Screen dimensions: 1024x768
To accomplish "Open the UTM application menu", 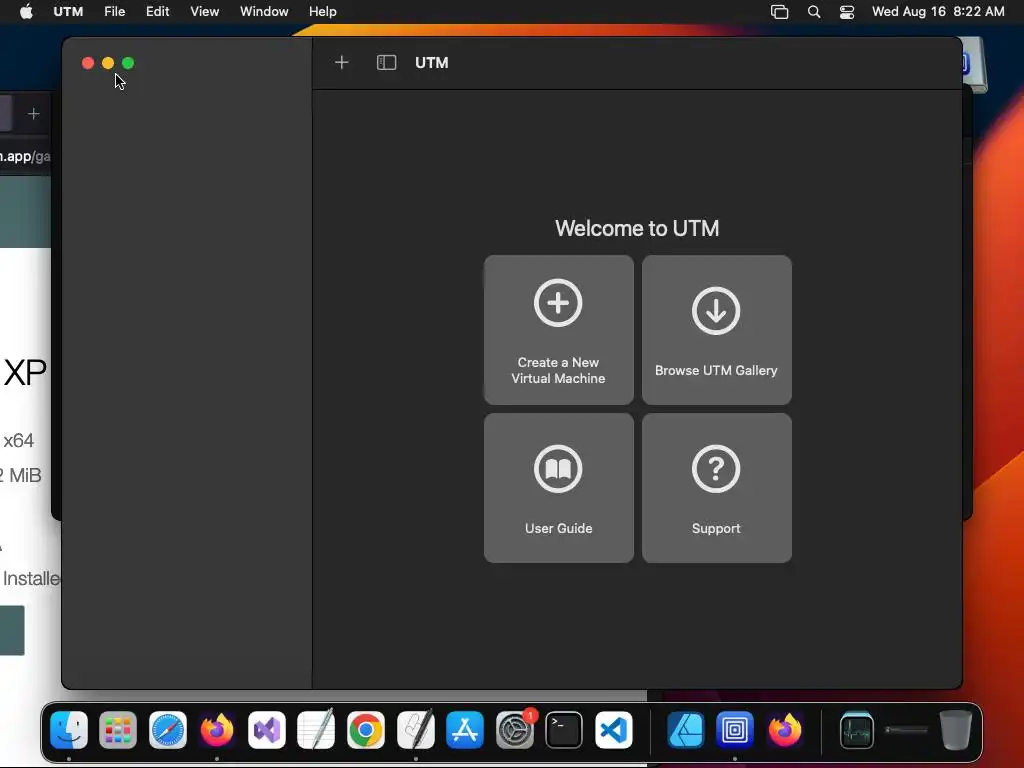I will point(68,12).
